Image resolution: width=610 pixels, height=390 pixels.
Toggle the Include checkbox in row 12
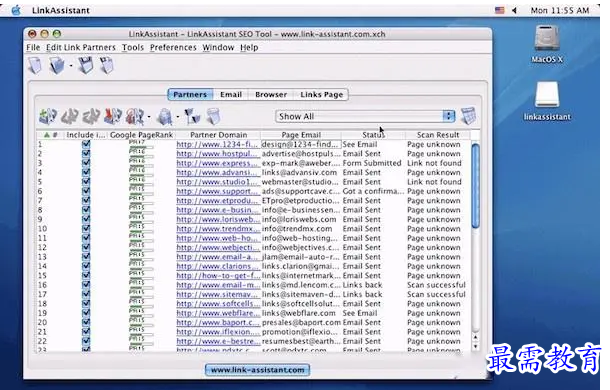tap(86, 247)
